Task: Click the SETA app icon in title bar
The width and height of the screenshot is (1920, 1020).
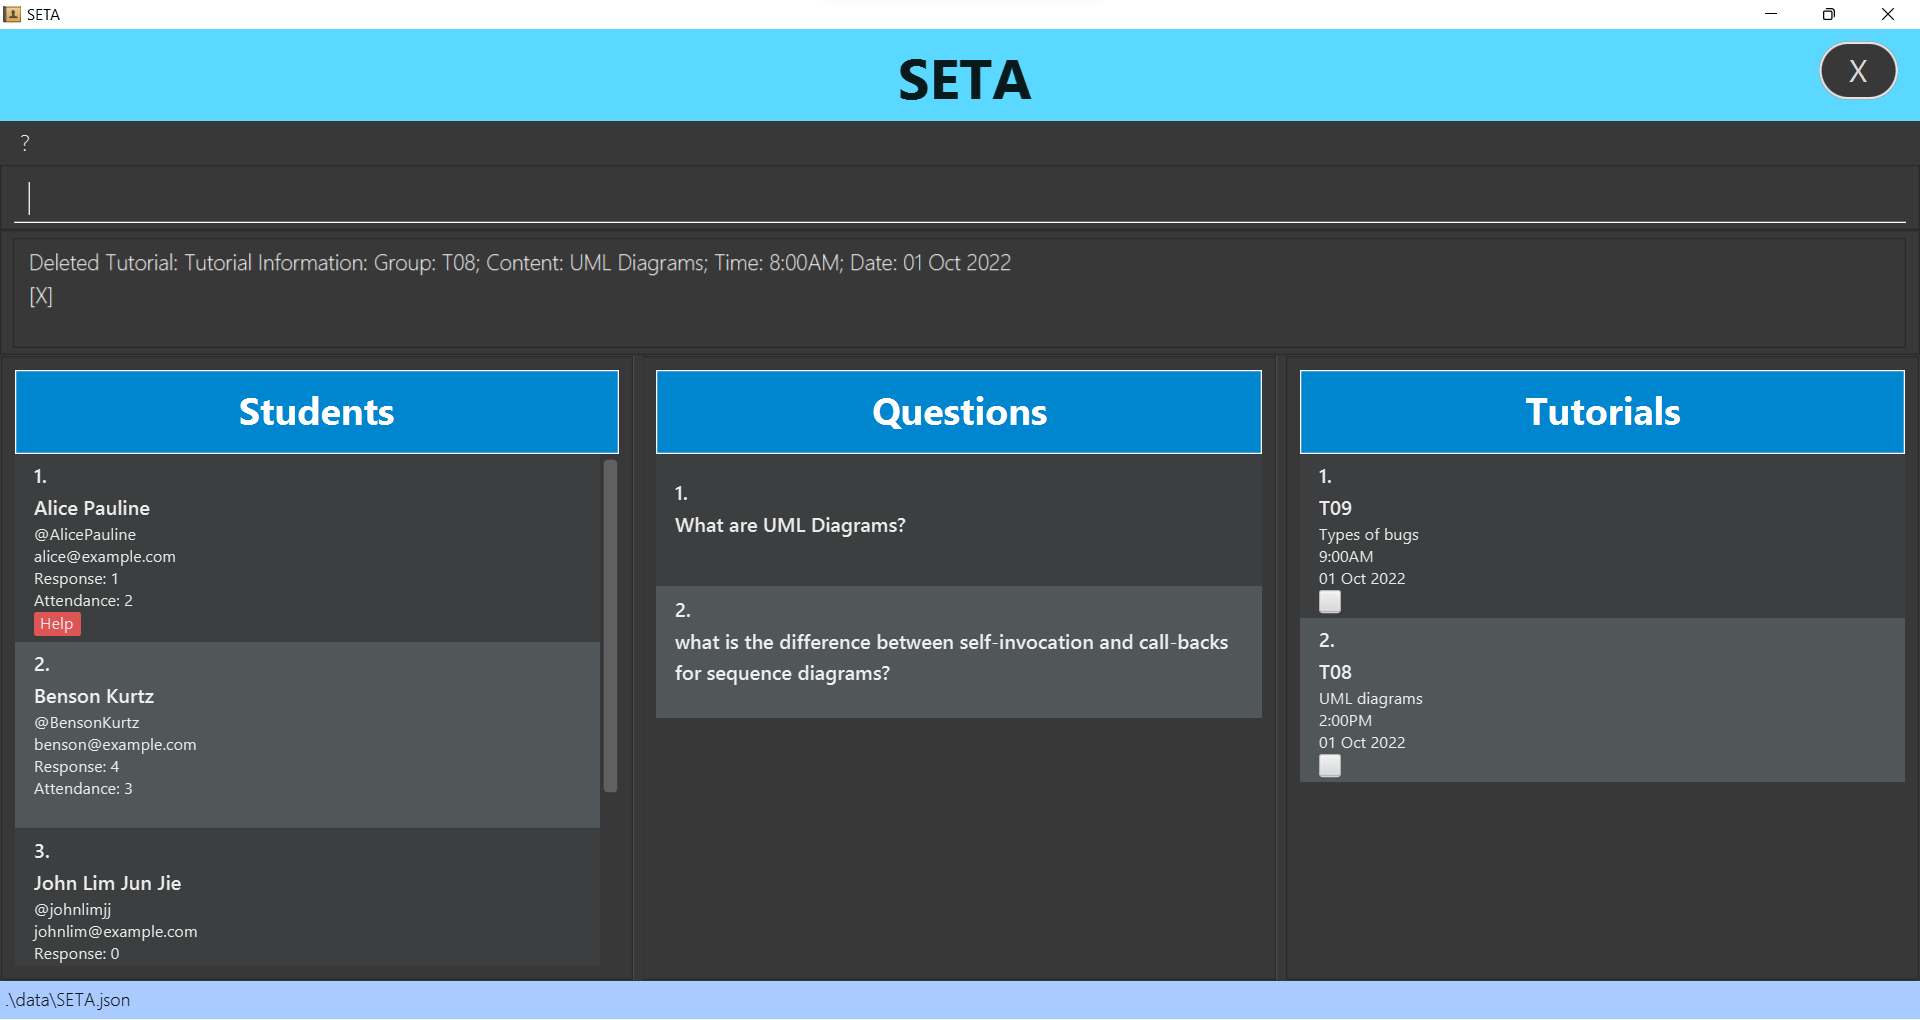Action: tap(12, 14)
